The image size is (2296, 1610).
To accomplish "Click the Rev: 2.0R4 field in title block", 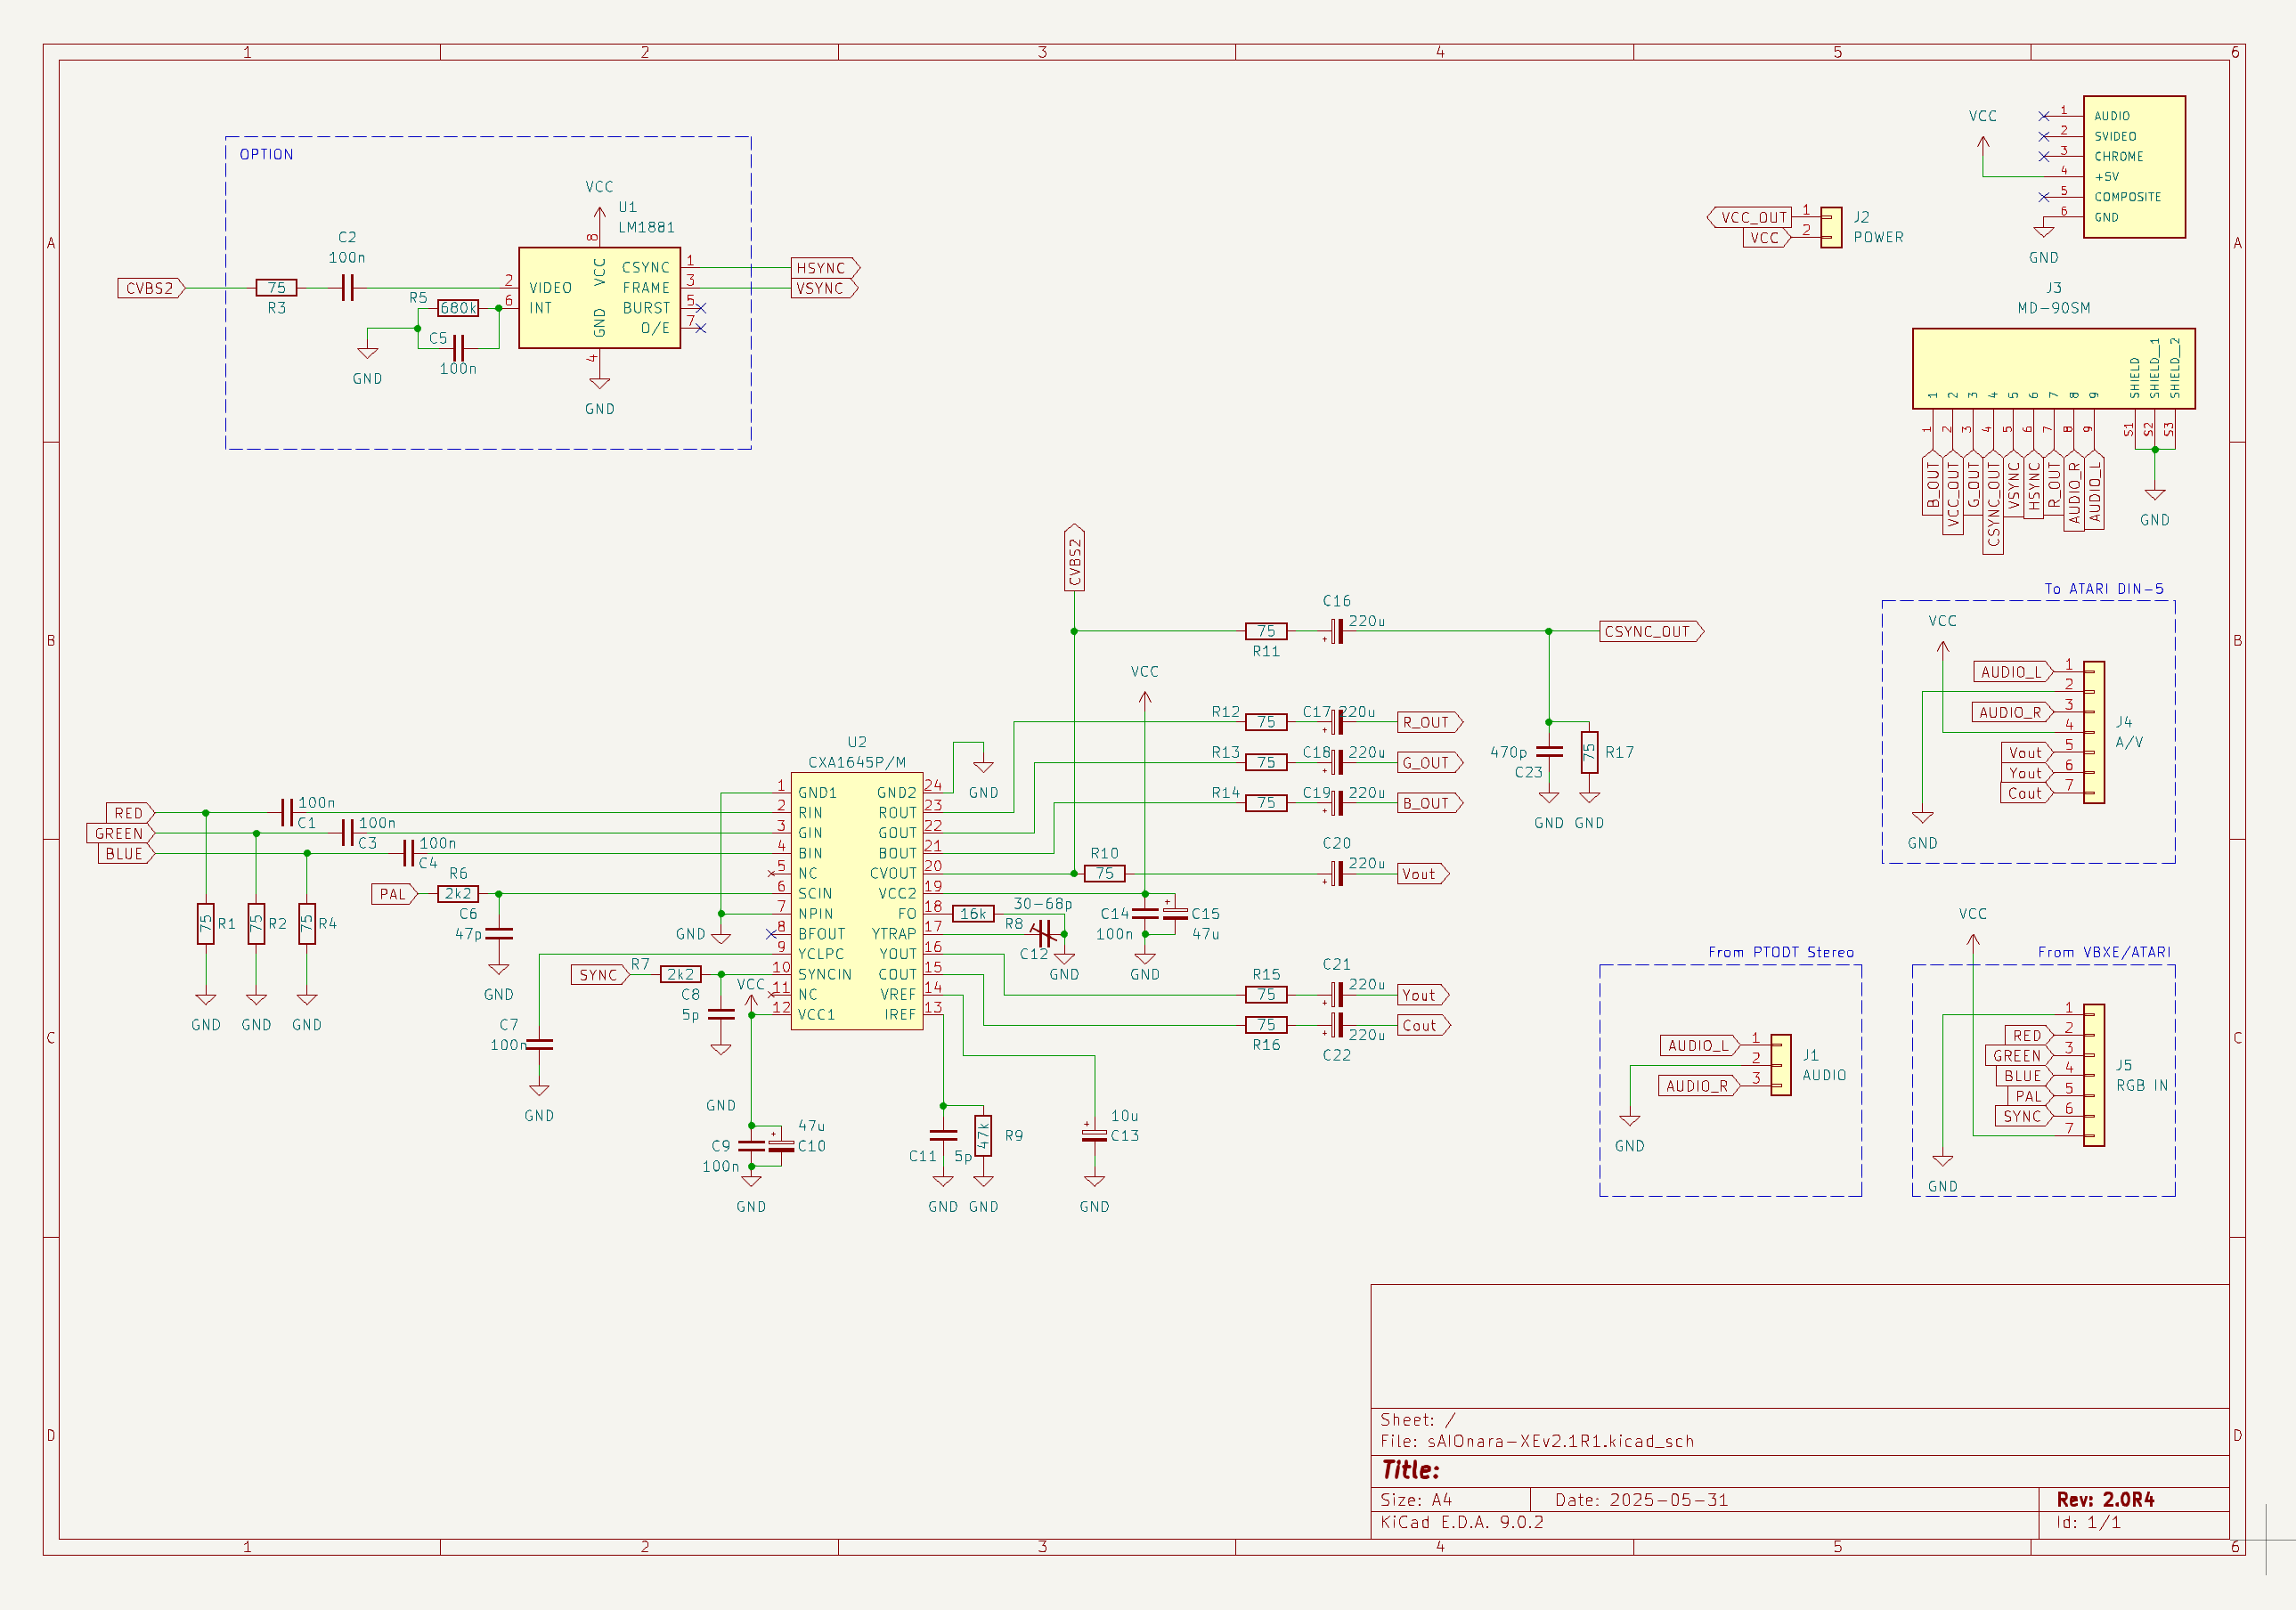I will pyautogui.click(x=2106, y=1499).
